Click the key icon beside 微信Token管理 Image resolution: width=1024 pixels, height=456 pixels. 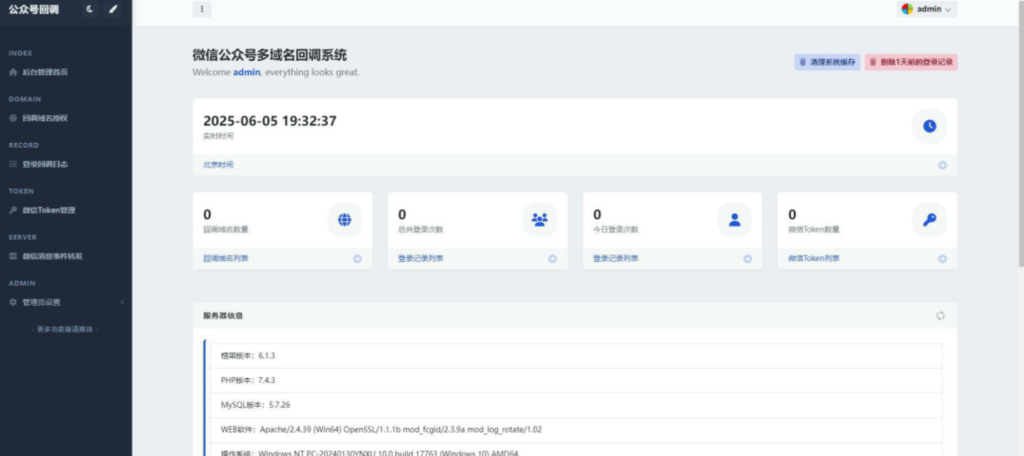(13, 210)
